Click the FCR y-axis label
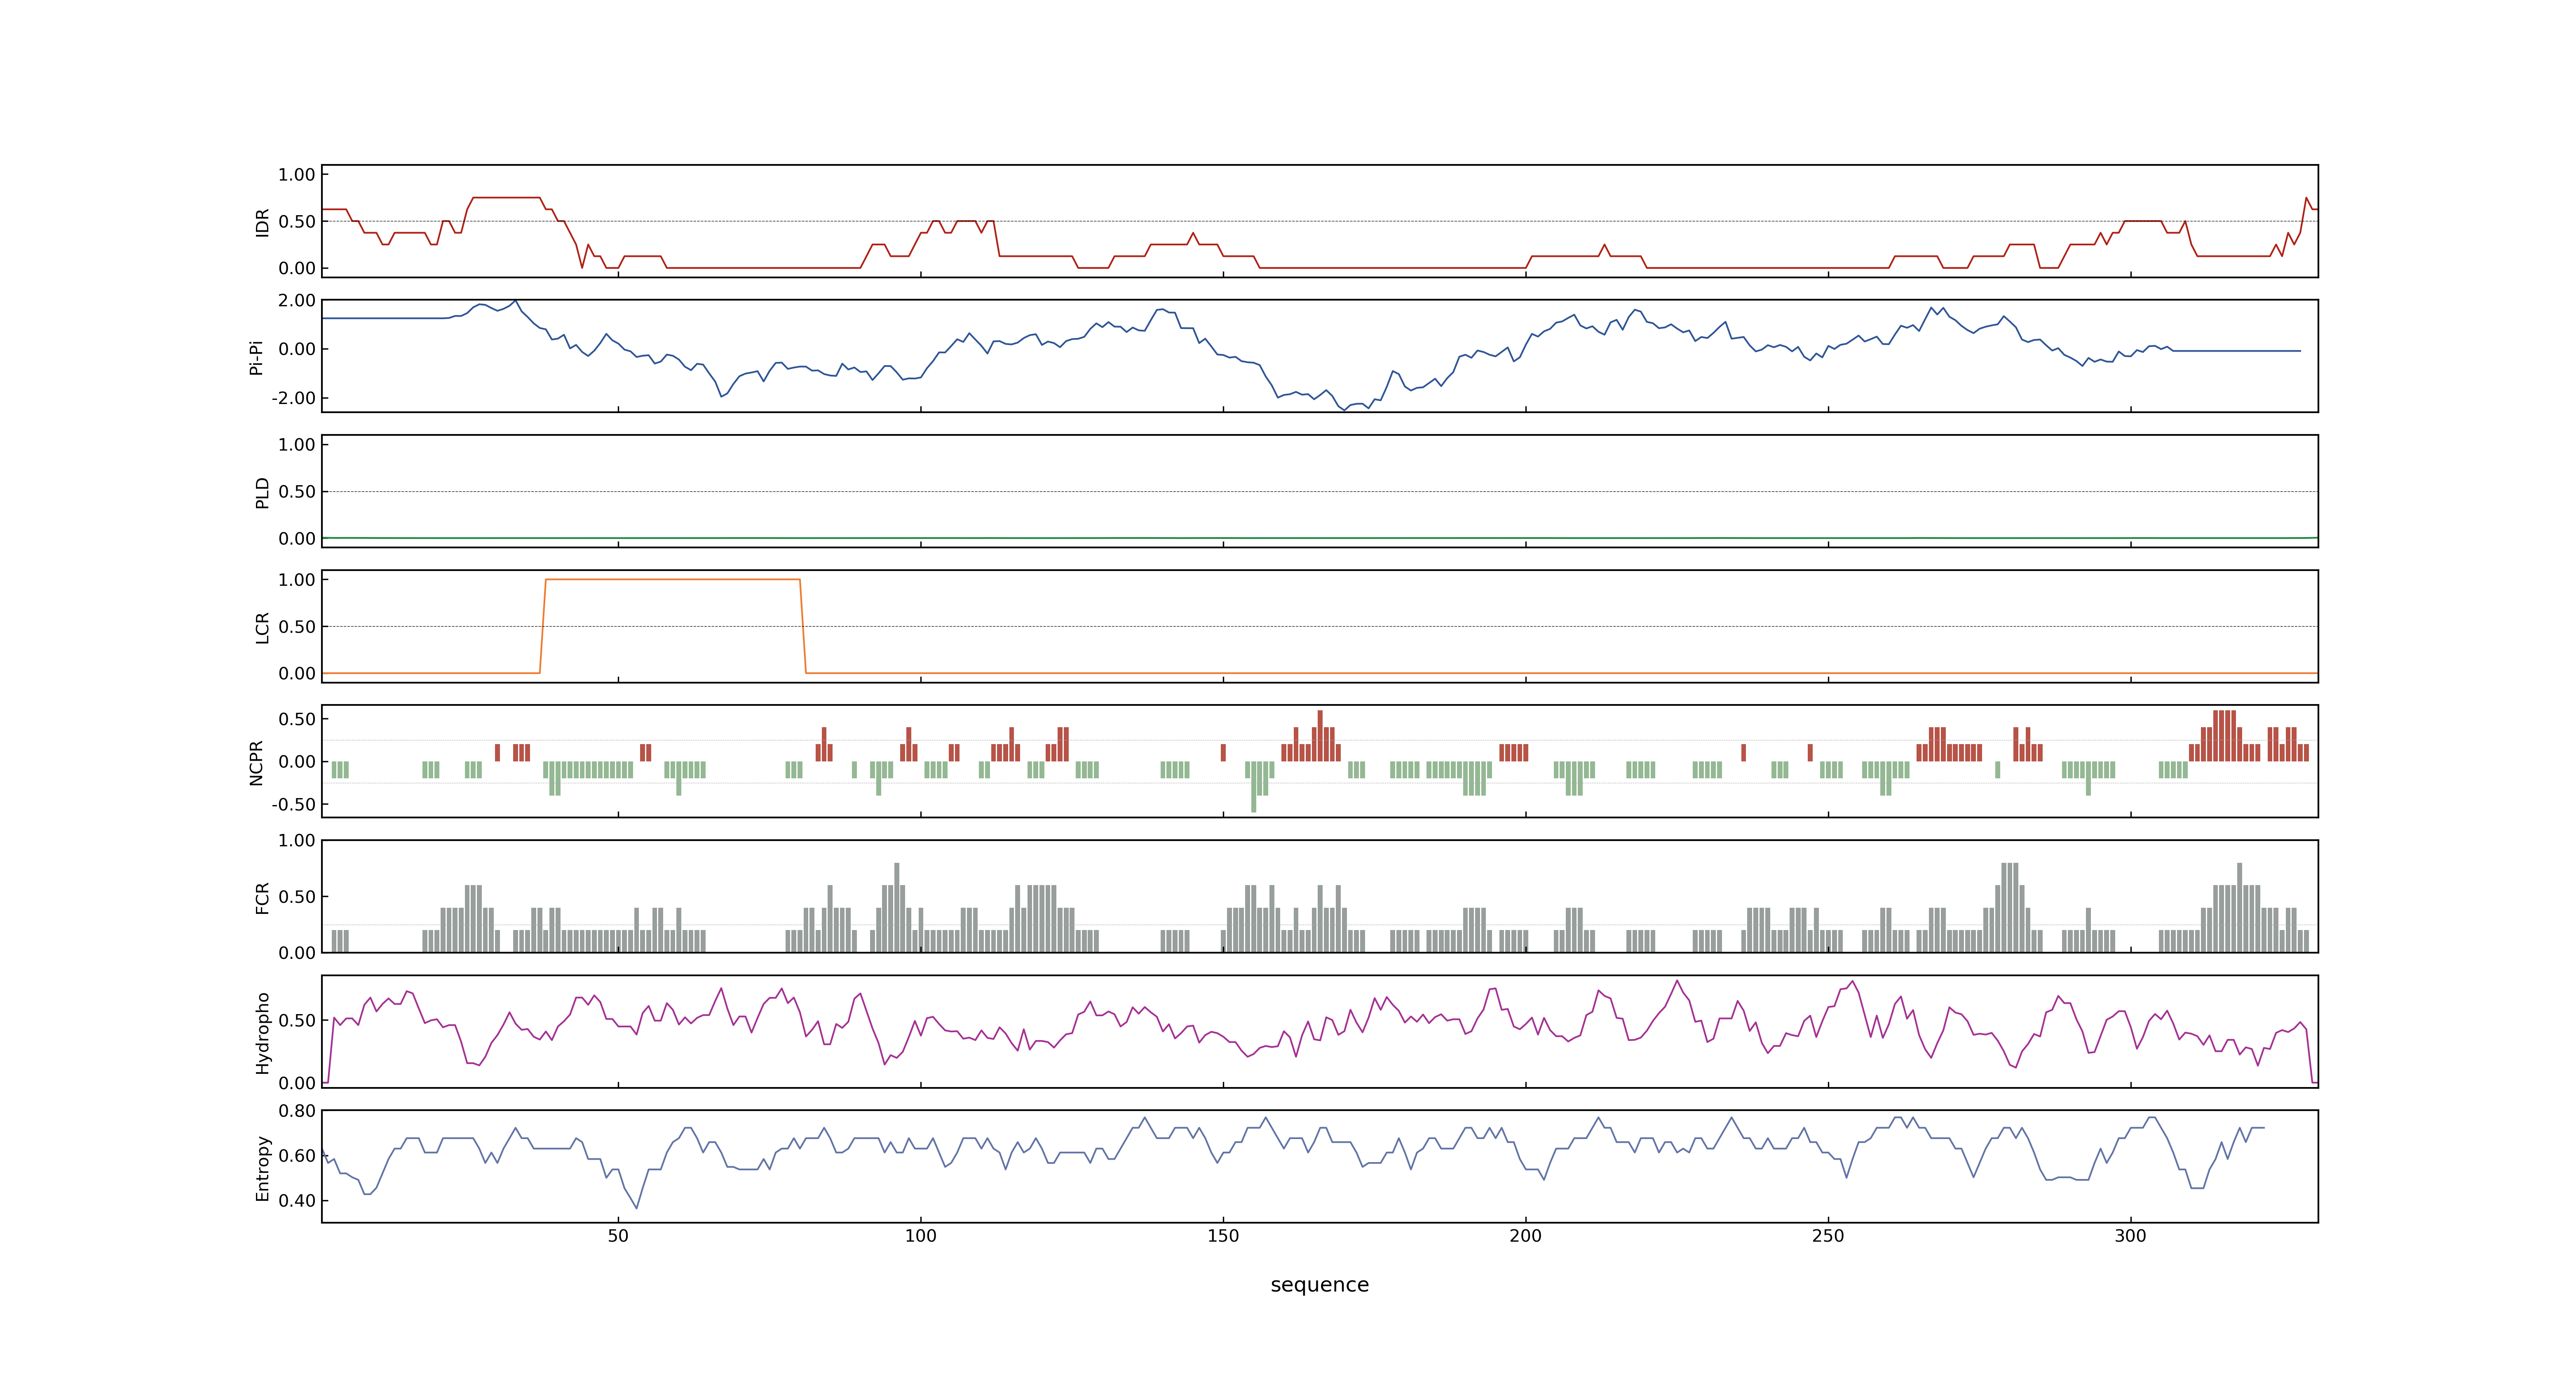Viewport: 2576px width, 1374px height. click(262, 898)
